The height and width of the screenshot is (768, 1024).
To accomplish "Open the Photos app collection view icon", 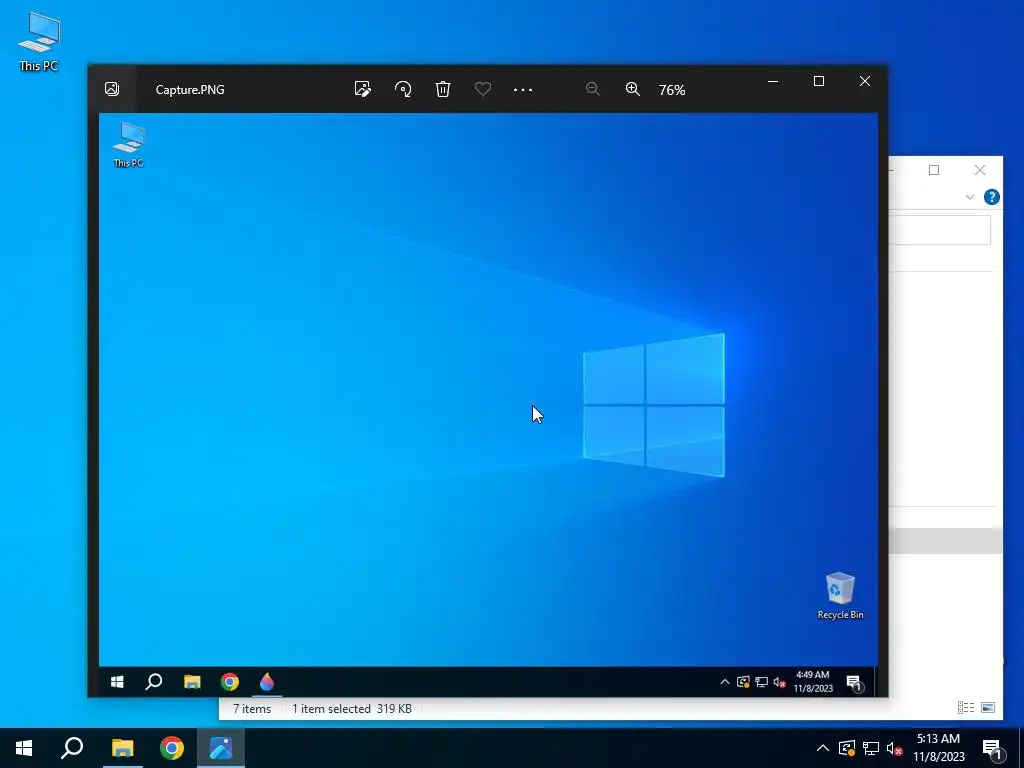I will (x=112, y=89).
